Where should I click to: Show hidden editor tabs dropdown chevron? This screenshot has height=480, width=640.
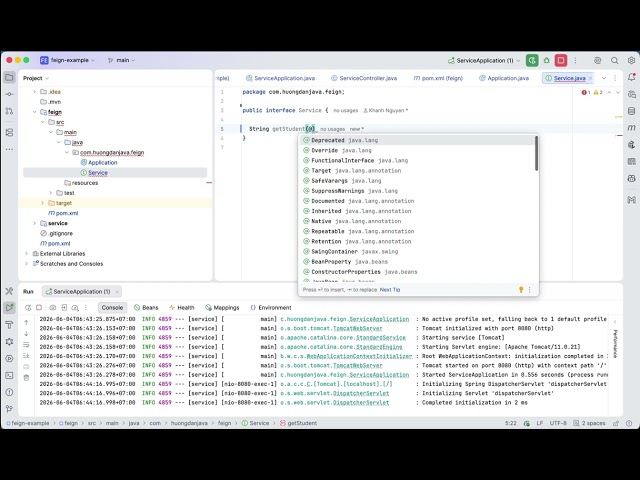(x=604, y=78)
